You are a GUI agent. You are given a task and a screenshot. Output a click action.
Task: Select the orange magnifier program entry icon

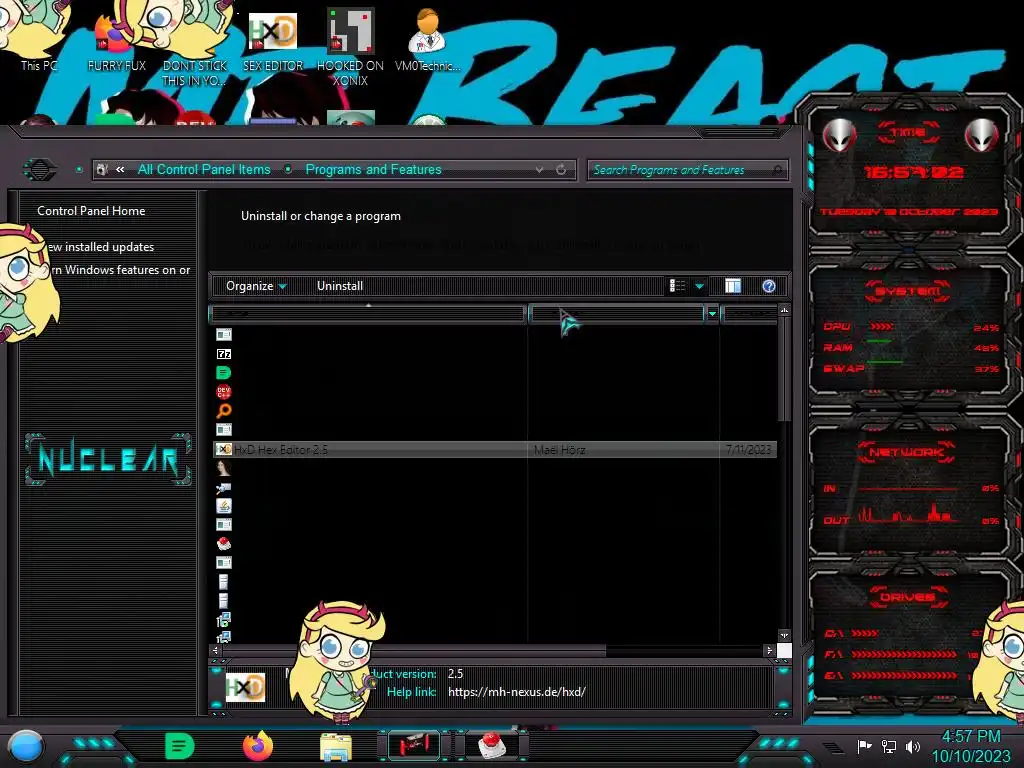[x=223, y=411]
